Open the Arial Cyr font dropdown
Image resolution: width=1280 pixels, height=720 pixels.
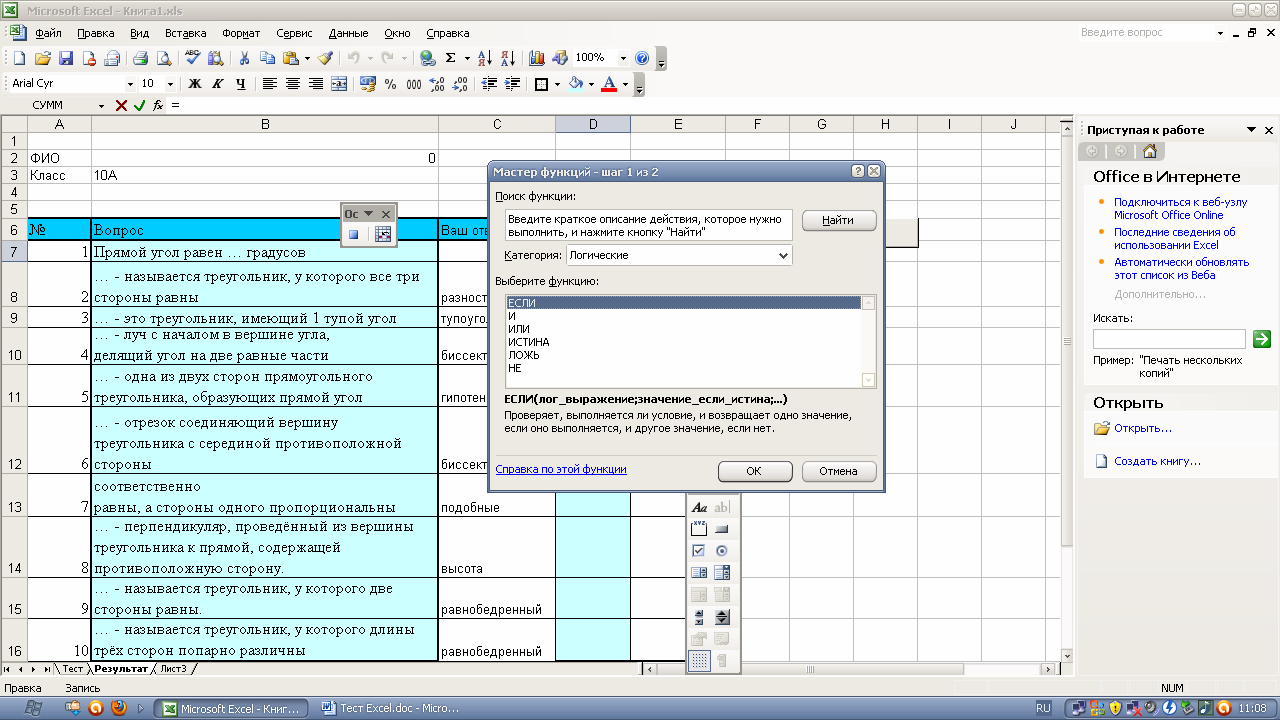coord(130,84)
